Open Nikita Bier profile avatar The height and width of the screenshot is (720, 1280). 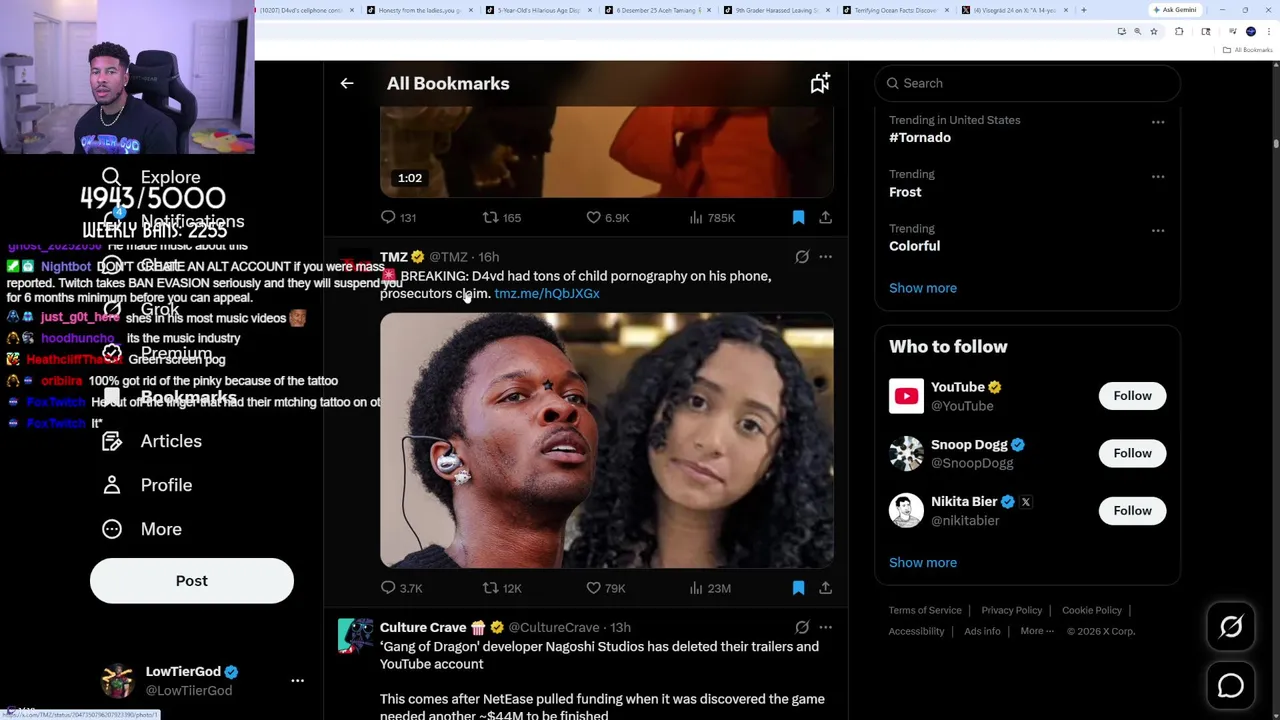906,511
